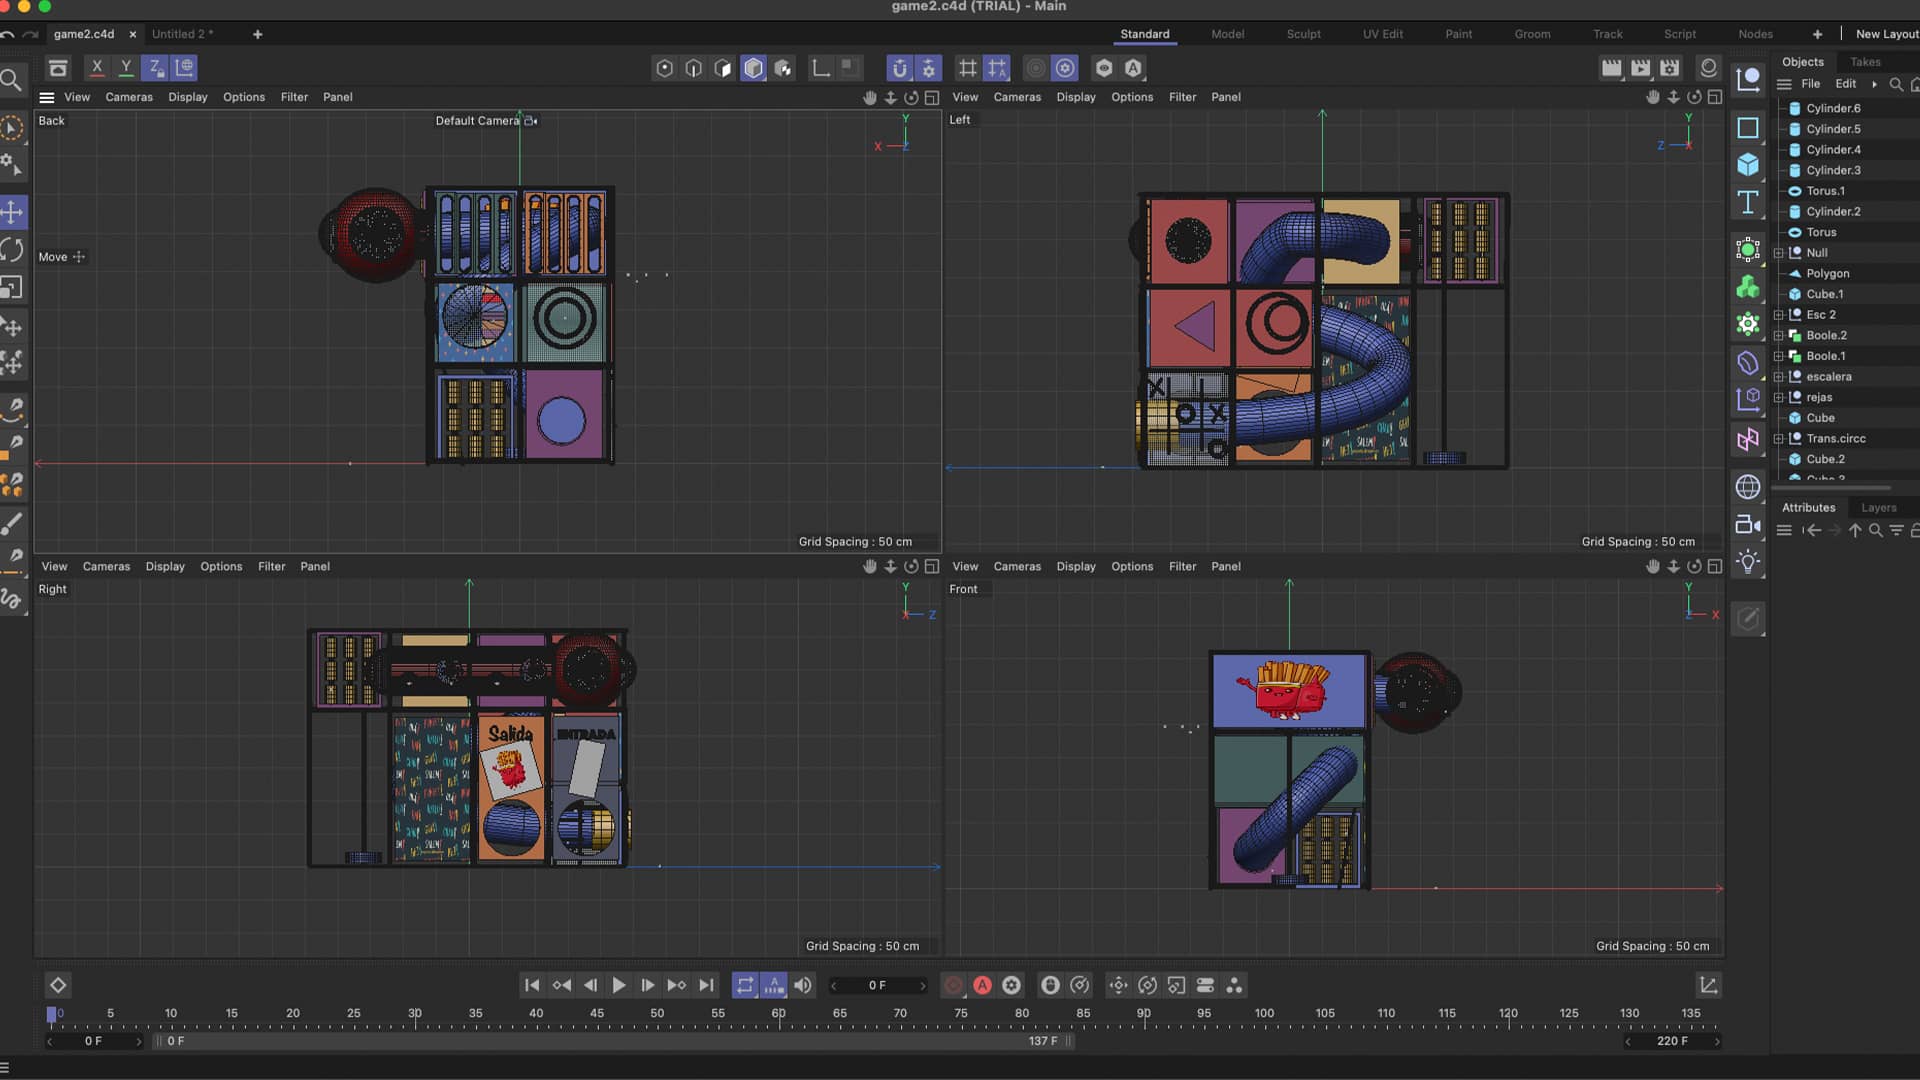Image resolution: width=1920 pixels, height=1080 pixels.
Task: Add a Camera object from the right palette
Action: [x=1748, y=524]
